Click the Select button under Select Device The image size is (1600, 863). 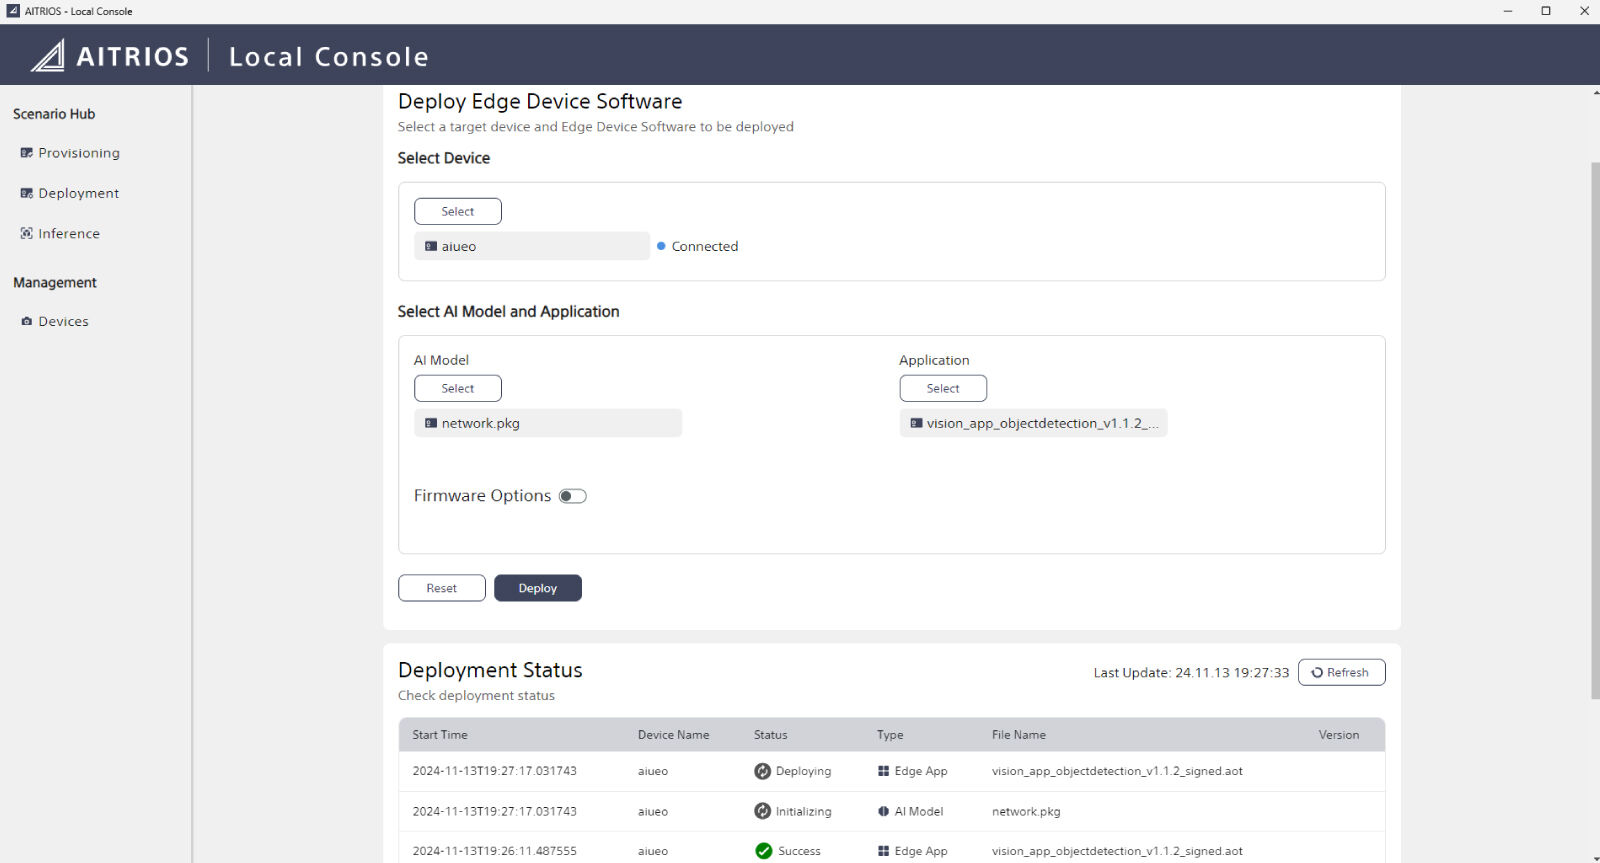pos(458,211)
